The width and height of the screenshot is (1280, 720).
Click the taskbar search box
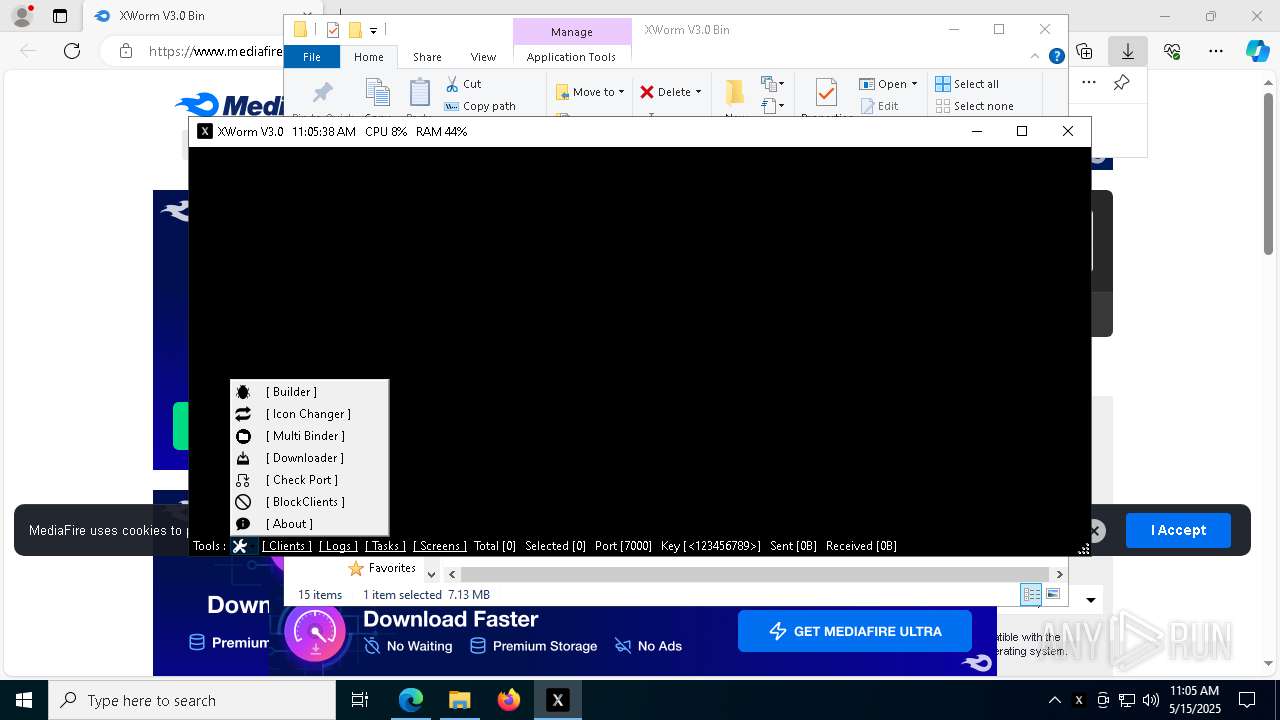coord(192,700)
